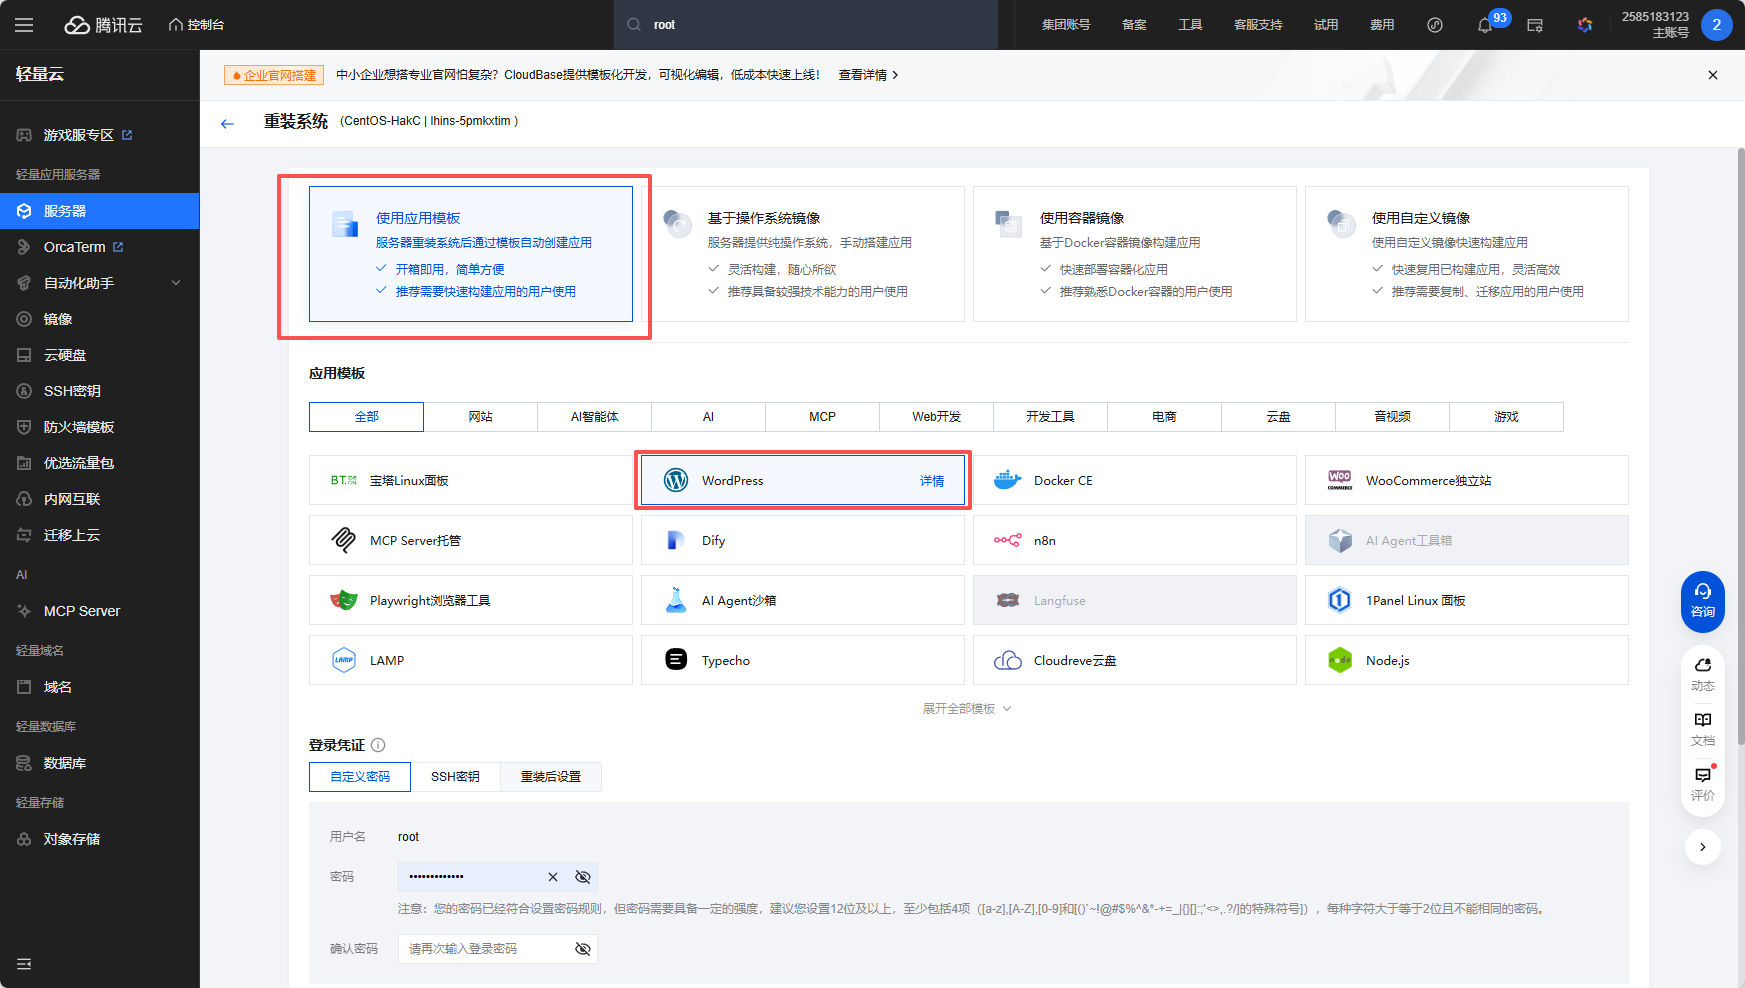Select 自定义密码 login credential tab
The image size is (1745, 988).
360,777
